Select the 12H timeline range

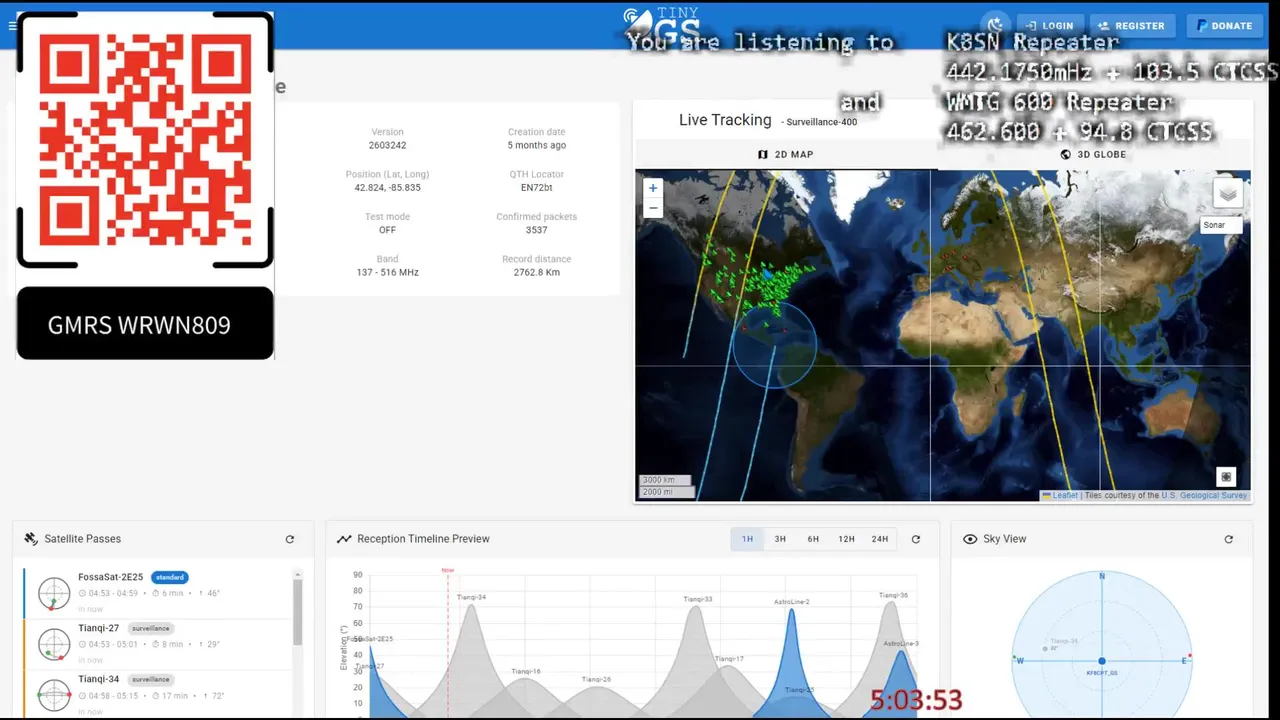pos(846,539)
